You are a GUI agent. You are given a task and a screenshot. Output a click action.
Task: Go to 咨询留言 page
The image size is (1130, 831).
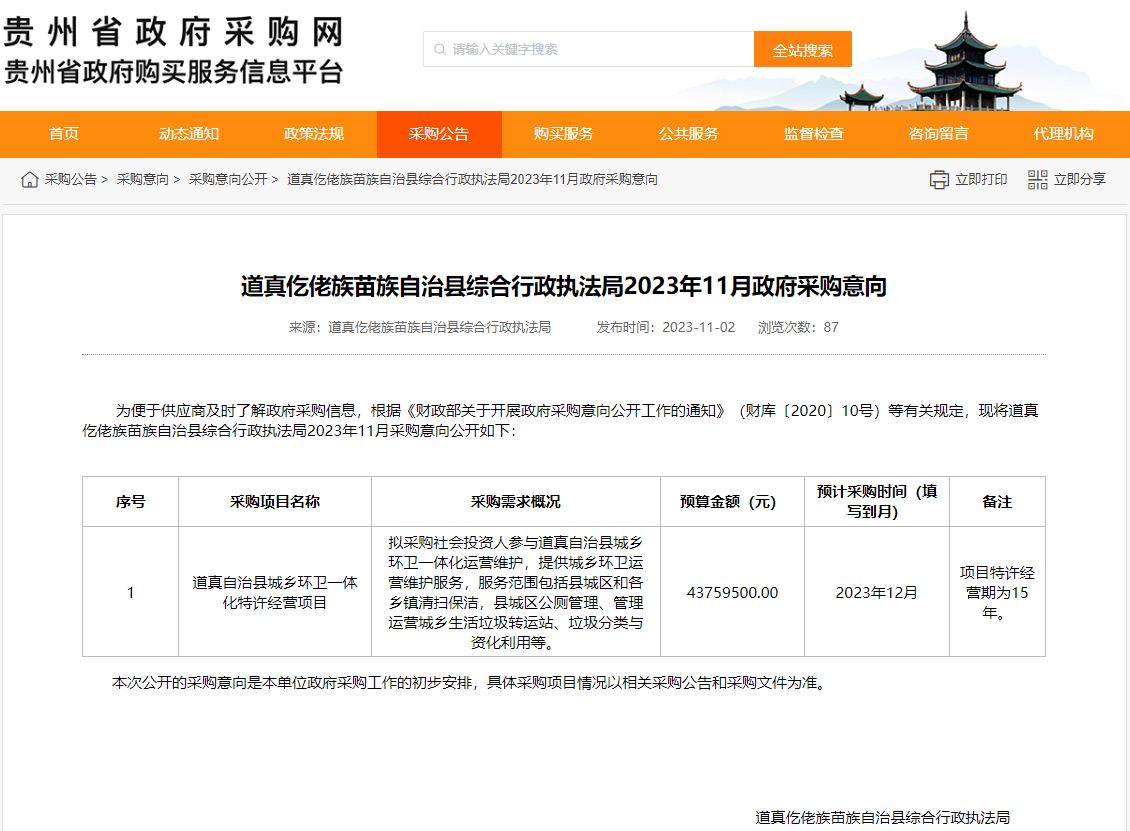pos(939,134)
